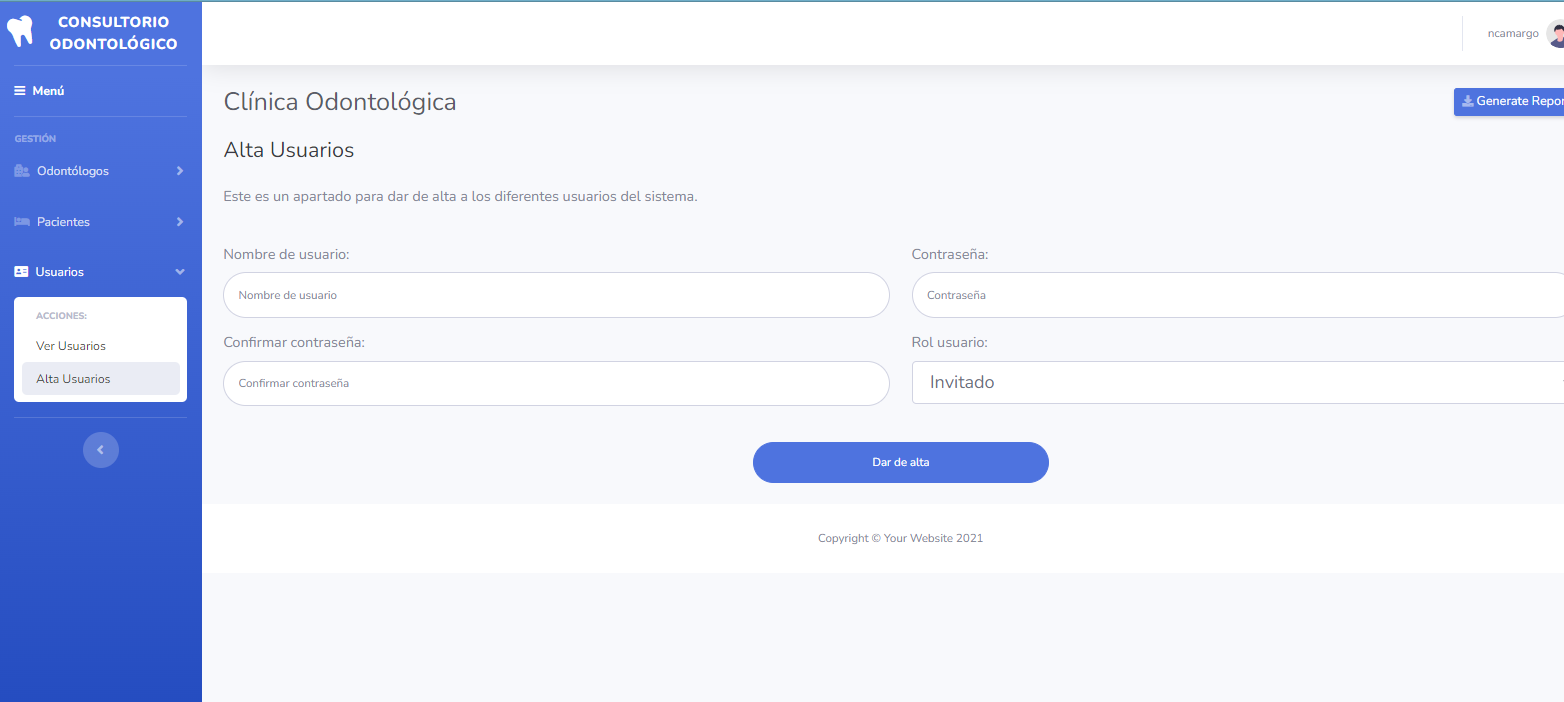Click the Usuarios ID card icon
The image size is (1564, 702).
click(x=21, y=272)
